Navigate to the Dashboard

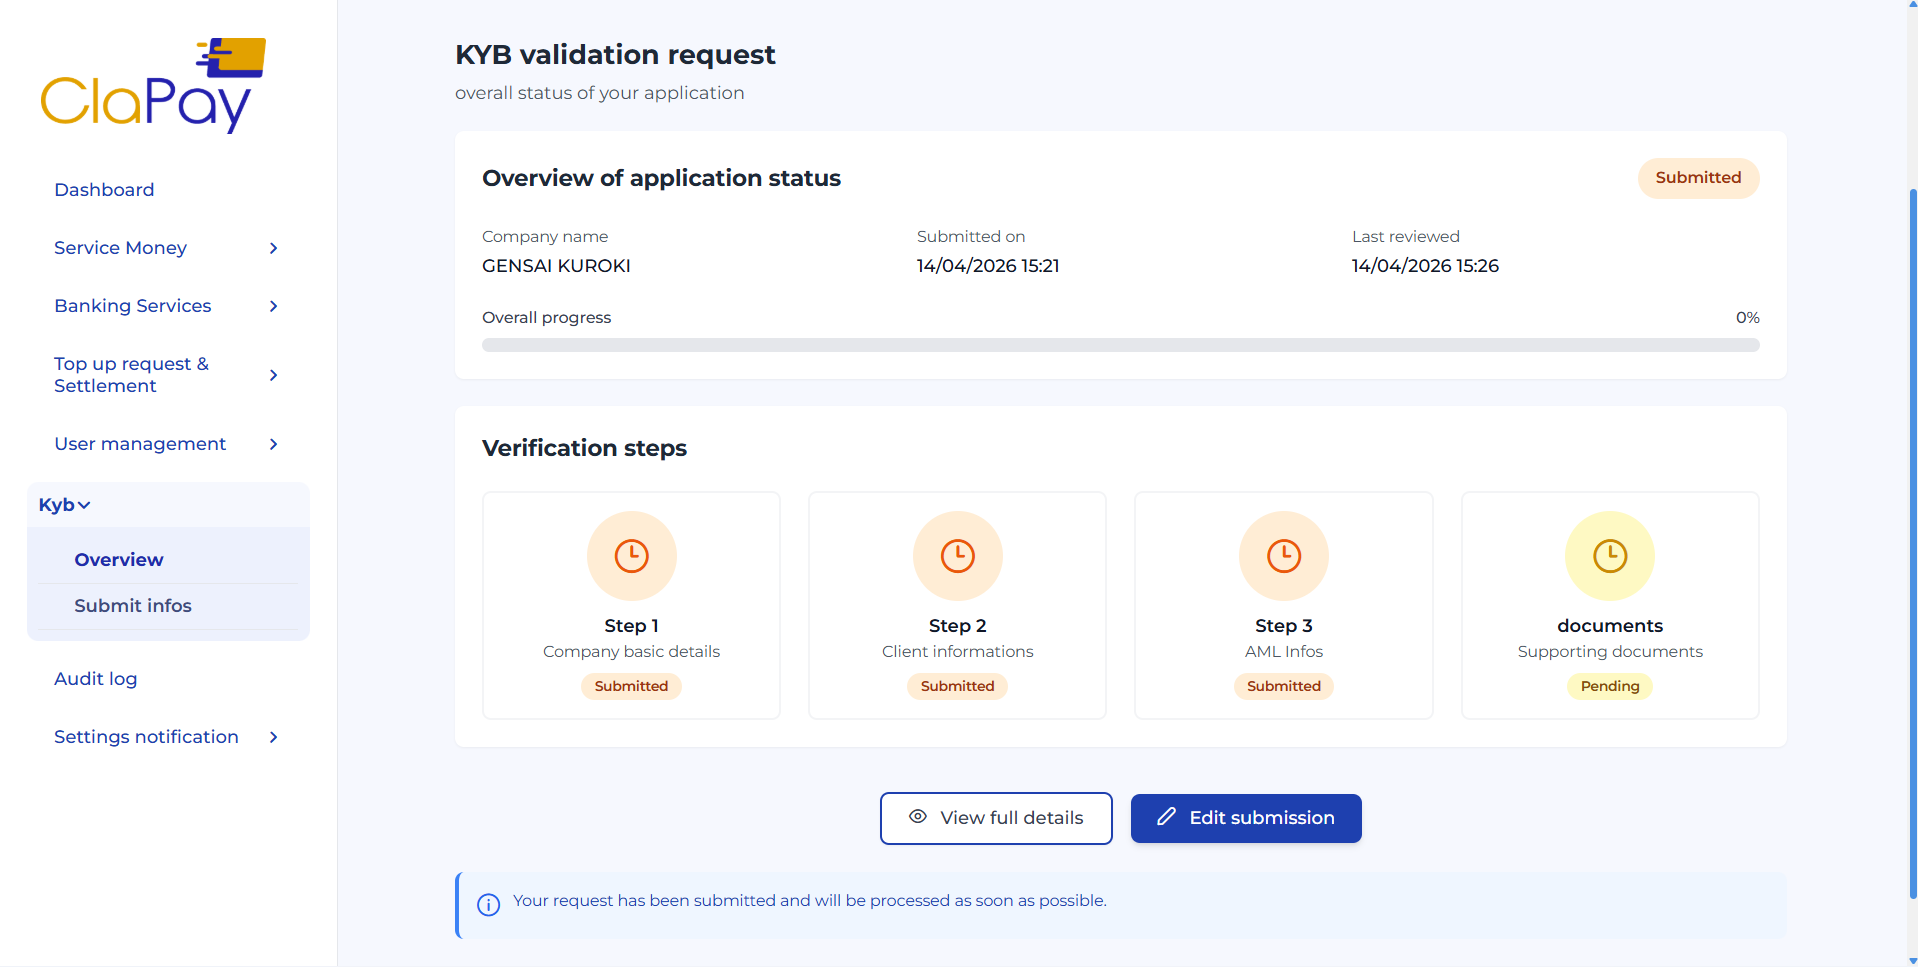[104, 189]
